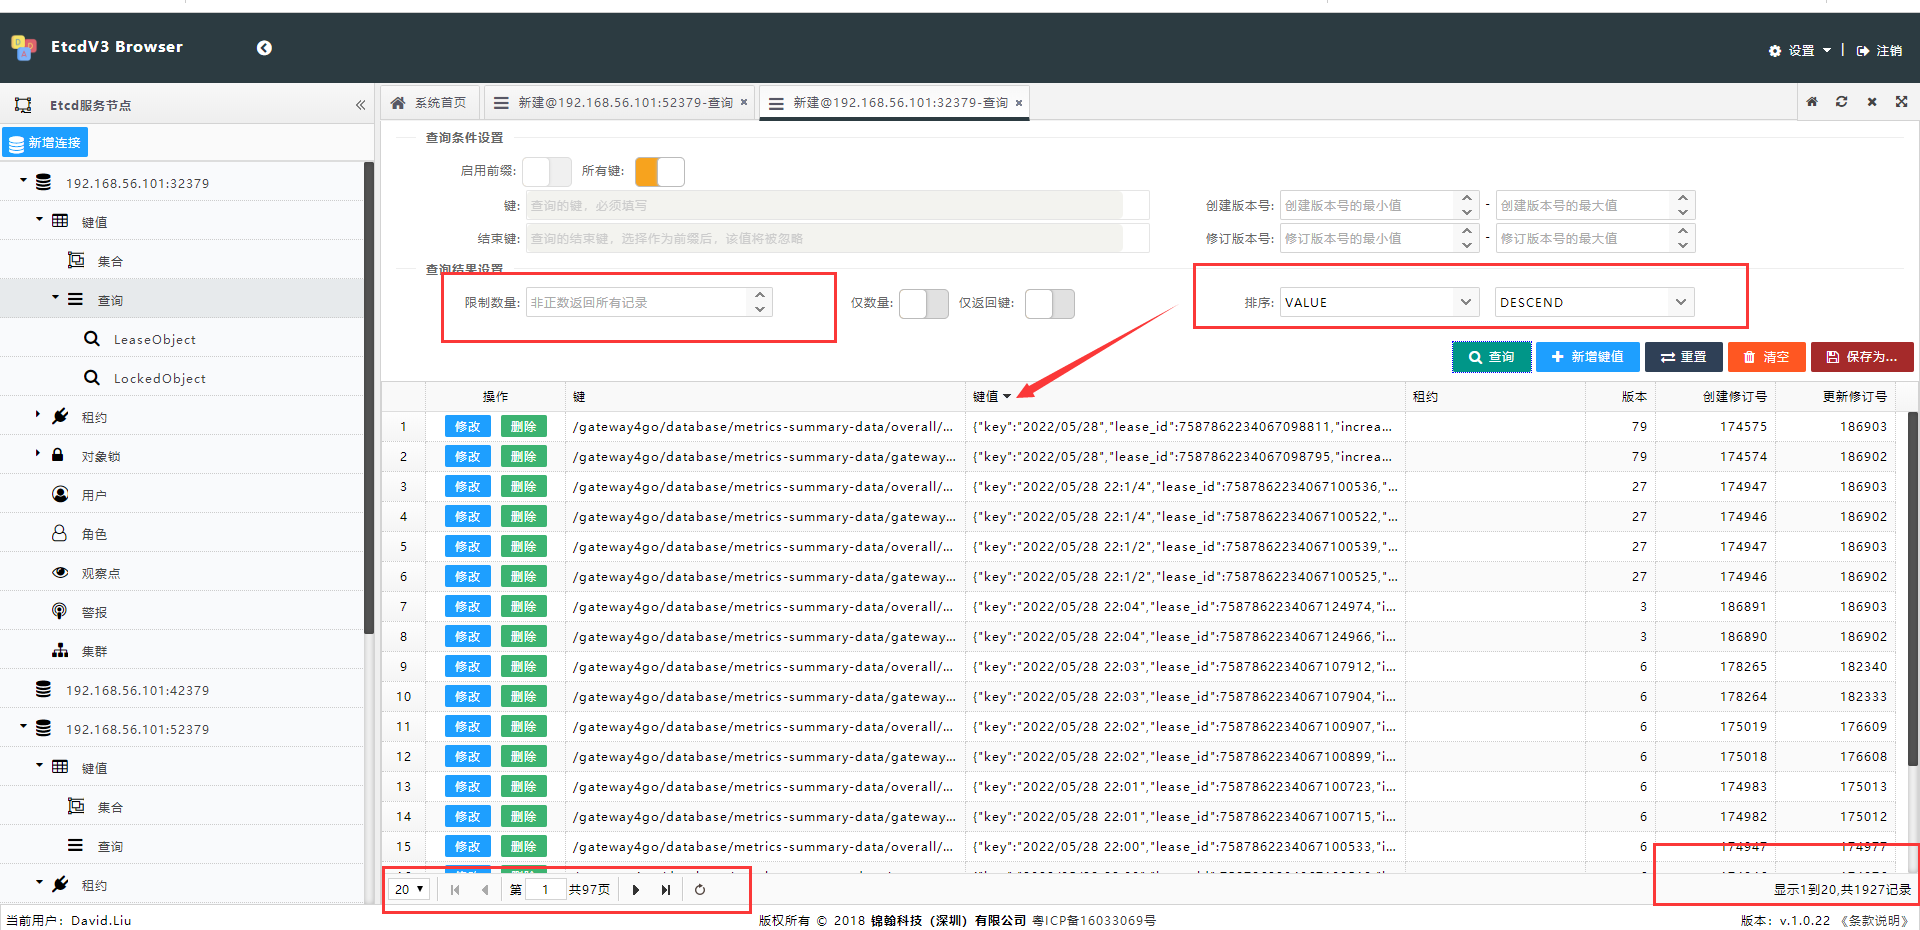Go to the next page
Image resolution: width=1920 pixels, height=930 pixels.
(x=636, y=889)
